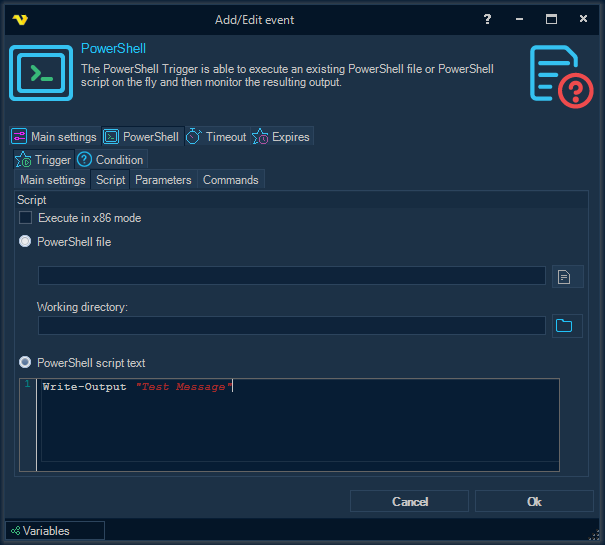Open the Timeout tab

click(216, 137)
